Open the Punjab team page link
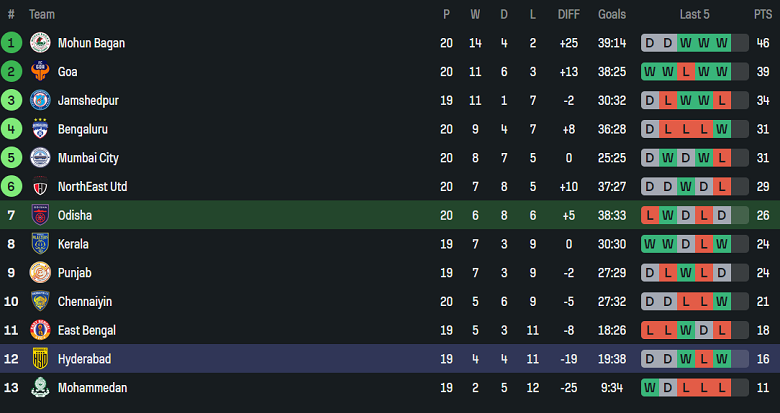This screenshot has height=413, width=780. pyautogui.click(x=75, y=273)
